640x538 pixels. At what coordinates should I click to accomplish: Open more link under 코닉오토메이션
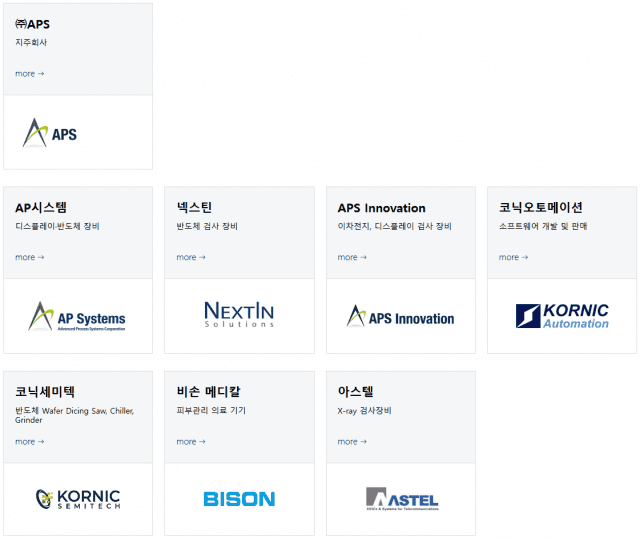[513, 258]
